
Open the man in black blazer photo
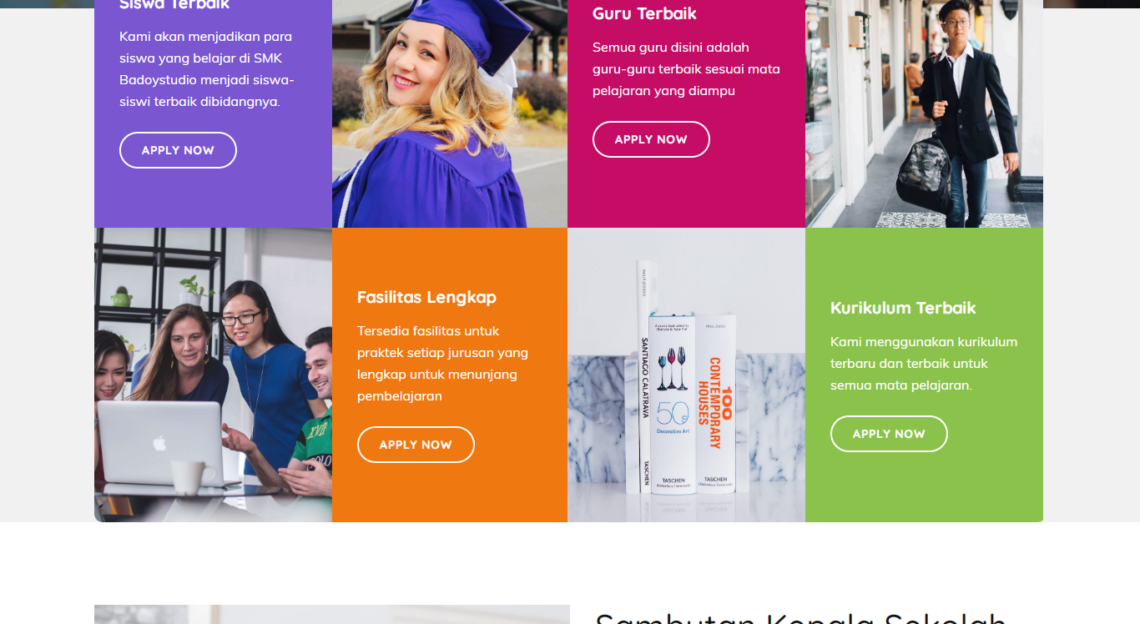point(924,113)
